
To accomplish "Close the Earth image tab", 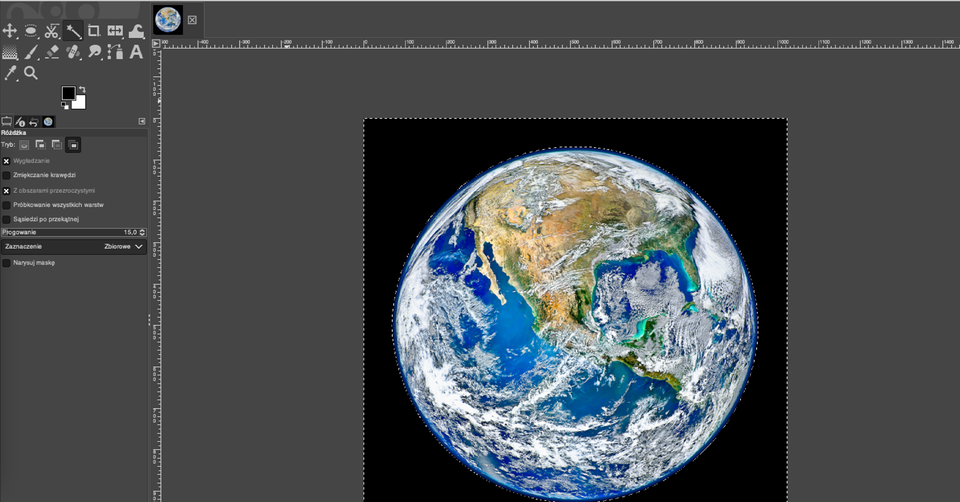I will [192, 19].
